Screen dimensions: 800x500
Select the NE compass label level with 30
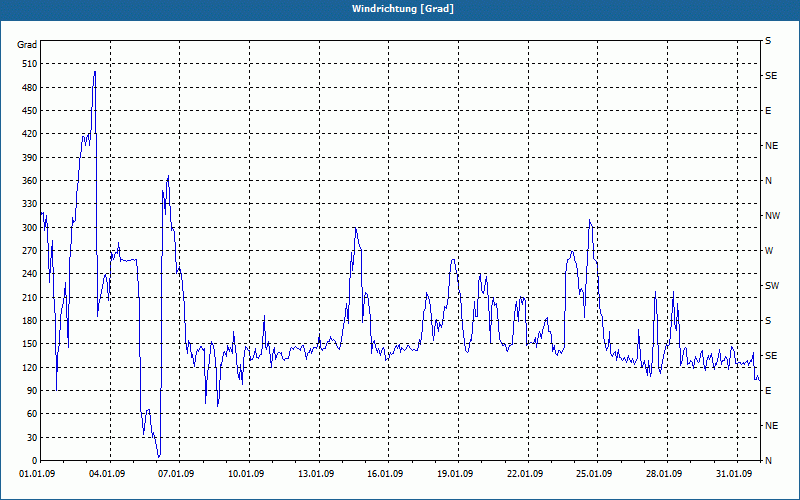click(772, 426)
